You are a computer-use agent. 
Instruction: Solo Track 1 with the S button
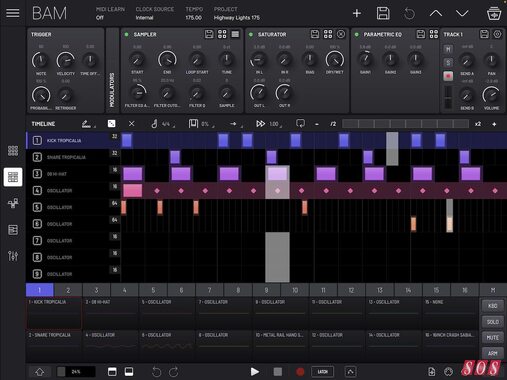[448, 63]
